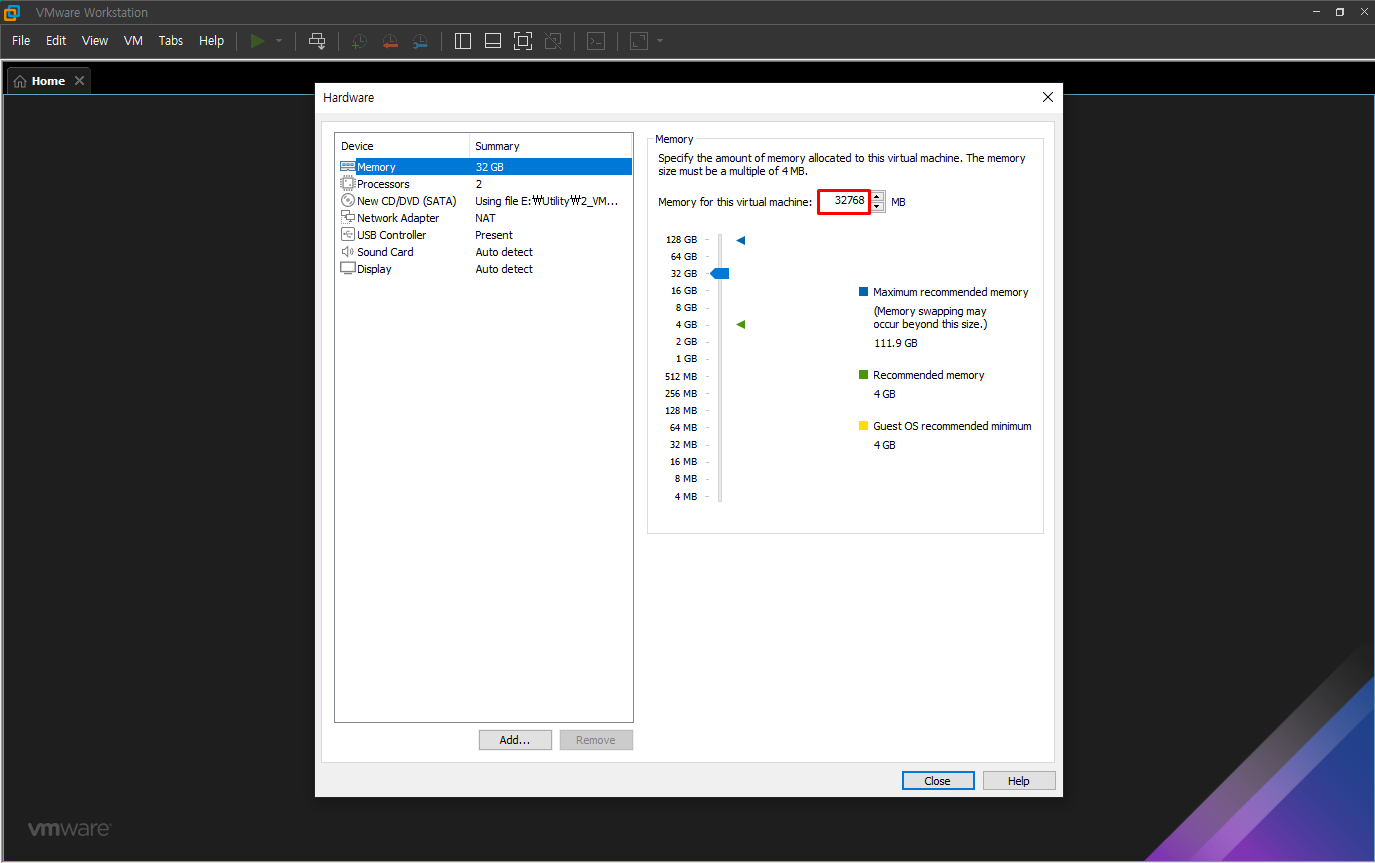Click the green recommended memory marker
Screen dimensions: 1375x863
(741, 325)
